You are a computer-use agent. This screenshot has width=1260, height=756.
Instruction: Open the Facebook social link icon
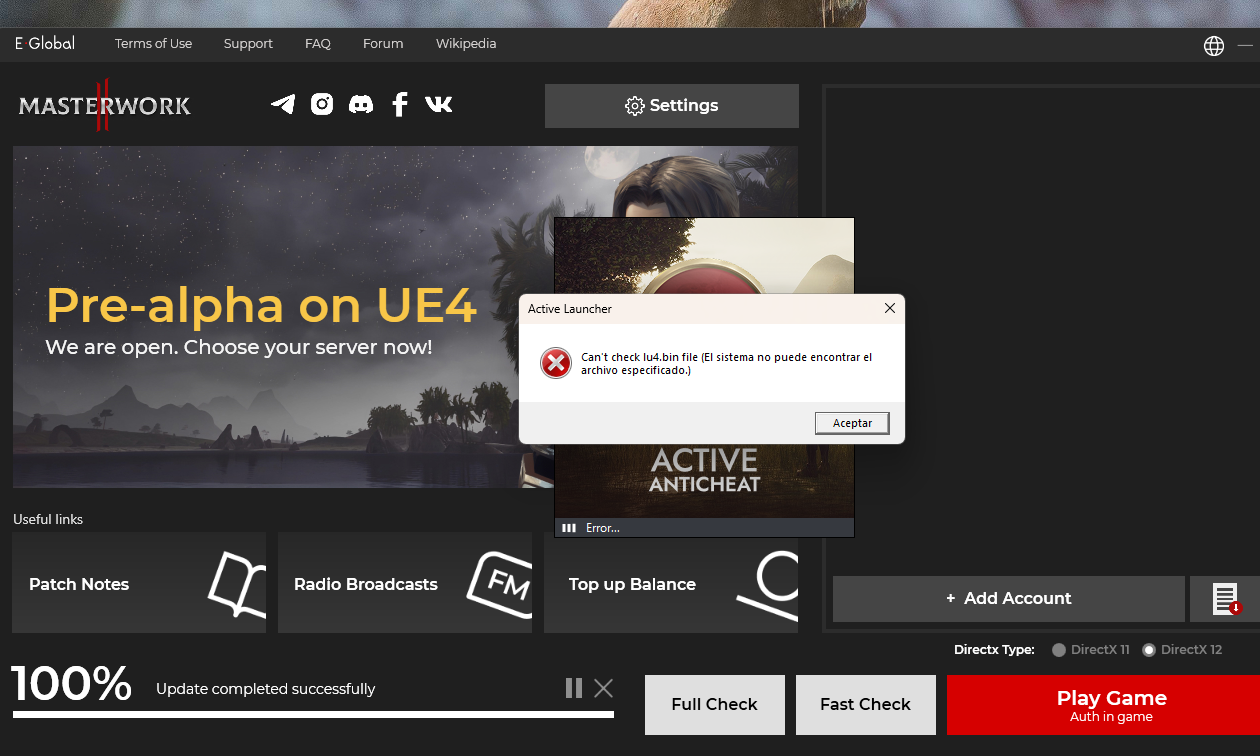tap(400, 104)
